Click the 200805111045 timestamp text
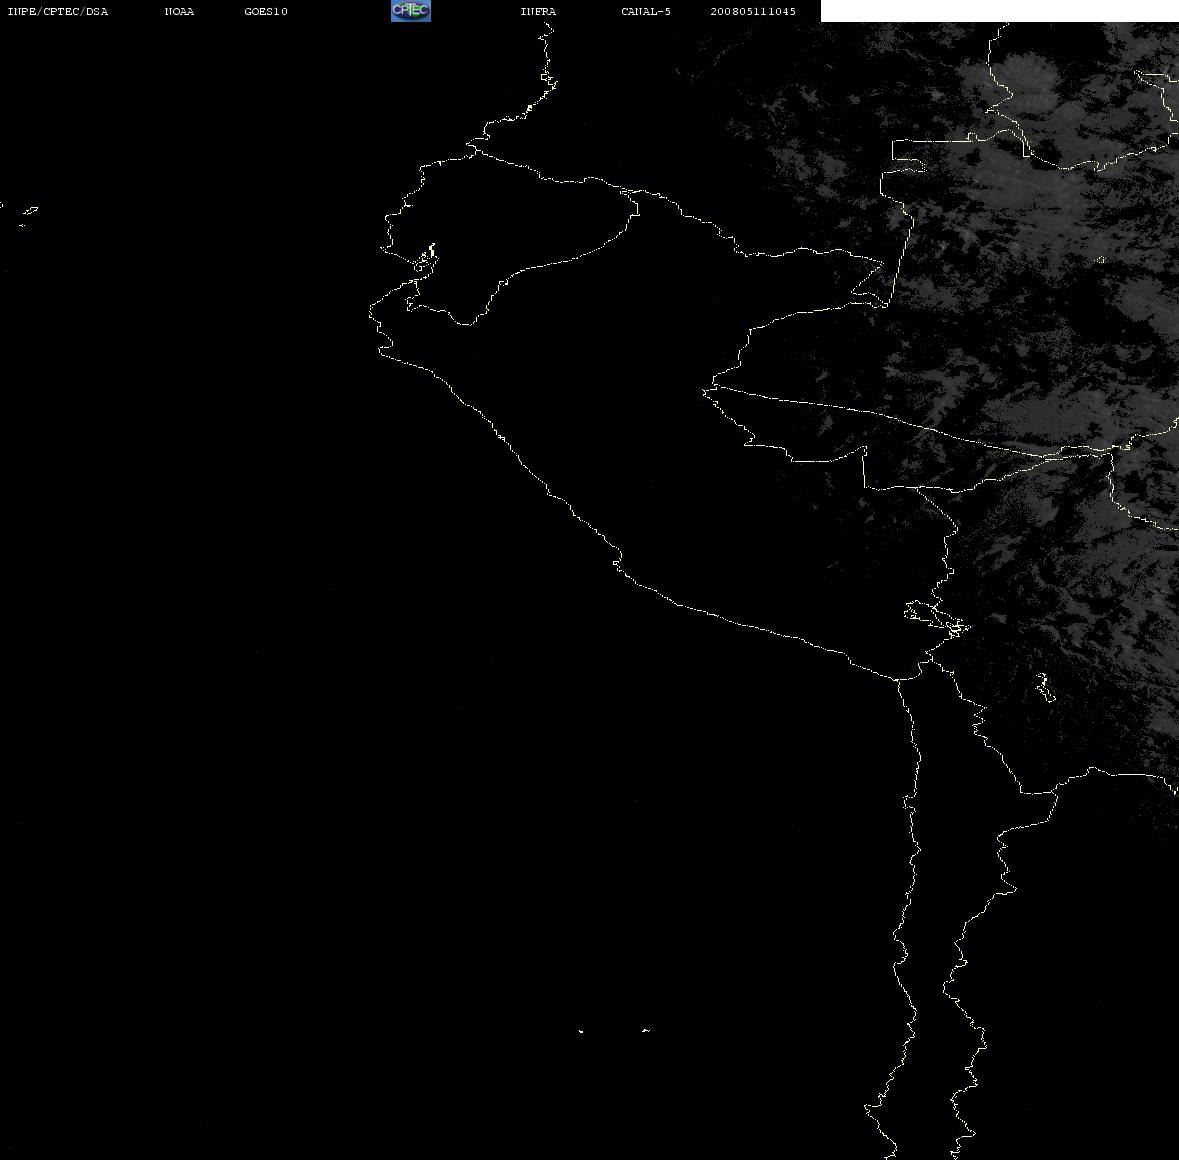 [x=753, y=11]
